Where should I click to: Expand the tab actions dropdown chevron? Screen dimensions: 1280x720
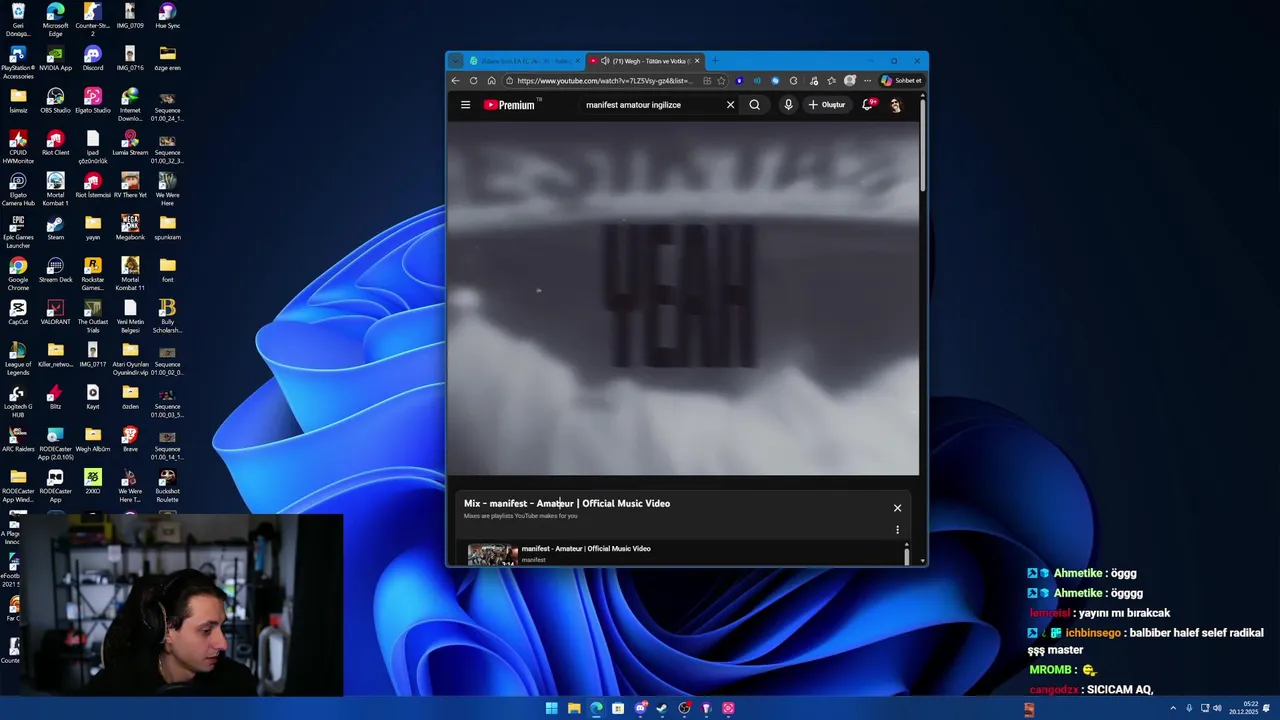(455, 61)
